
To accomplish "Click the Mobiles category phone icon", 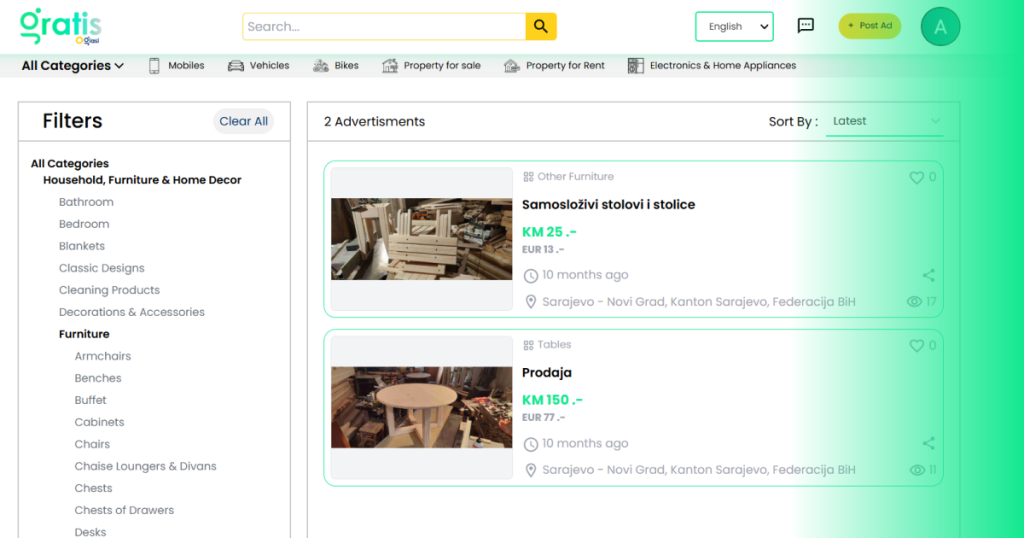I will [155, 66].
